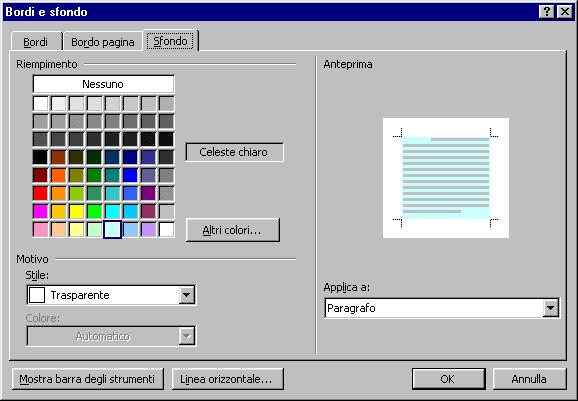Click Mostra barra degli strumenti

tap(87, 379)
